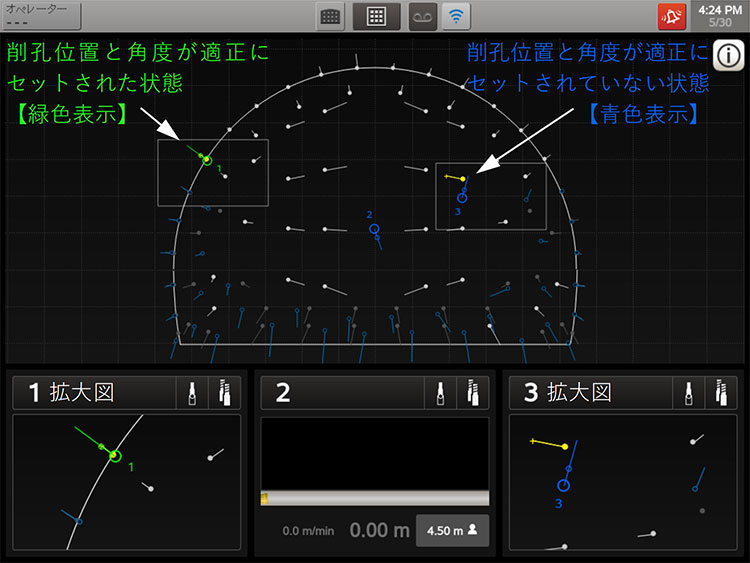Image resolution: width=750 pixels, height=563 pixels.
Task: Click the rod icon in panel 1 header
Action: [192, 393]
